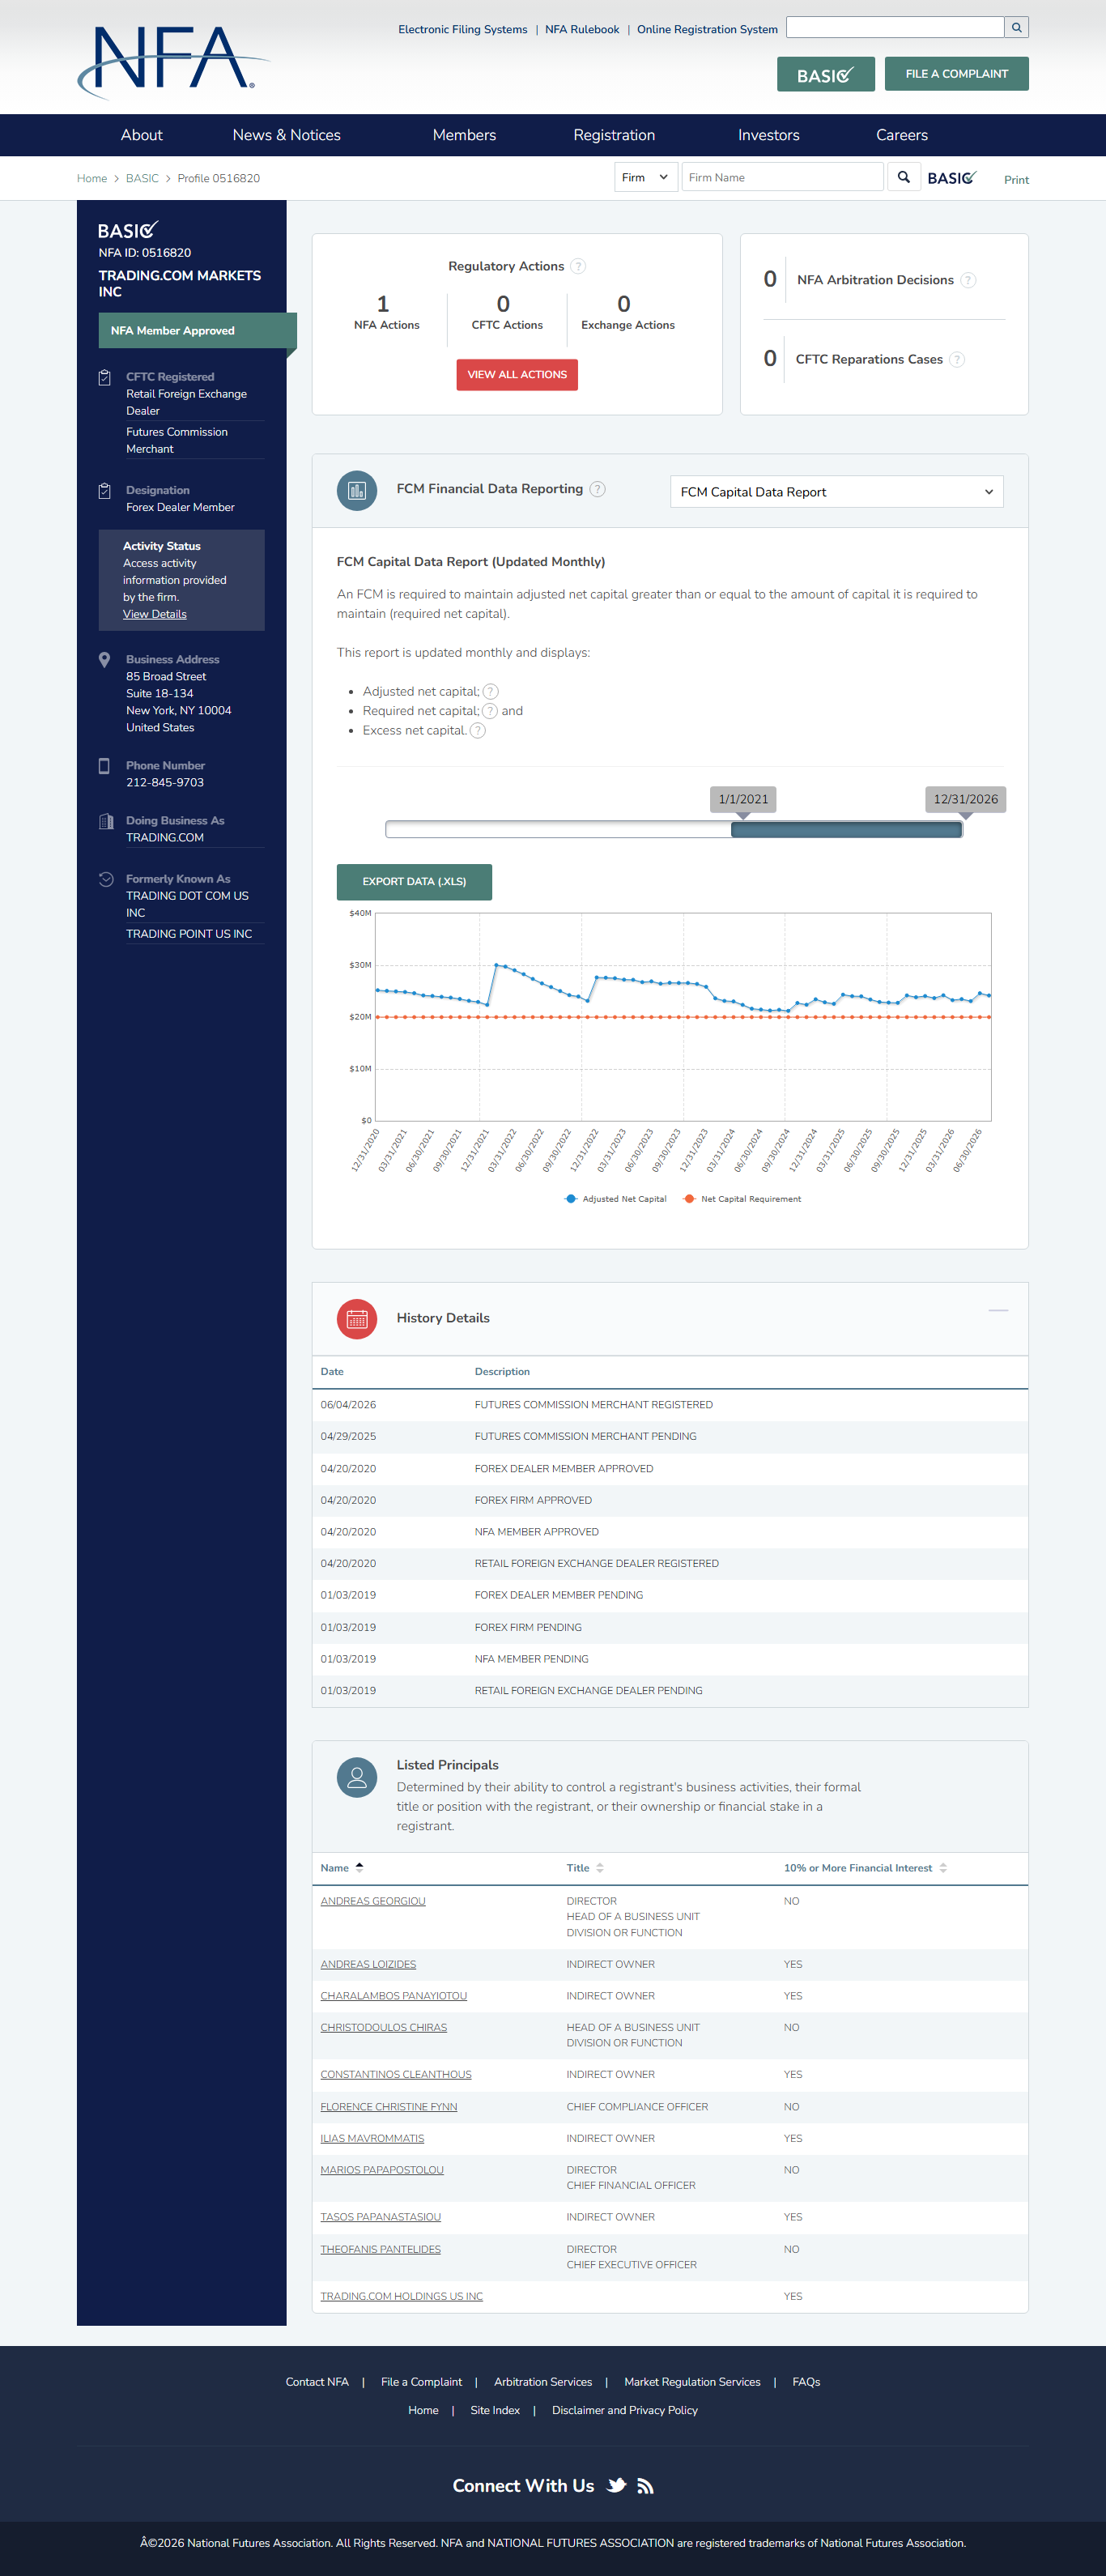Click the NFA Arbitration Decisions help icon
This screenshot has height=2576, width=1106.
968,280
